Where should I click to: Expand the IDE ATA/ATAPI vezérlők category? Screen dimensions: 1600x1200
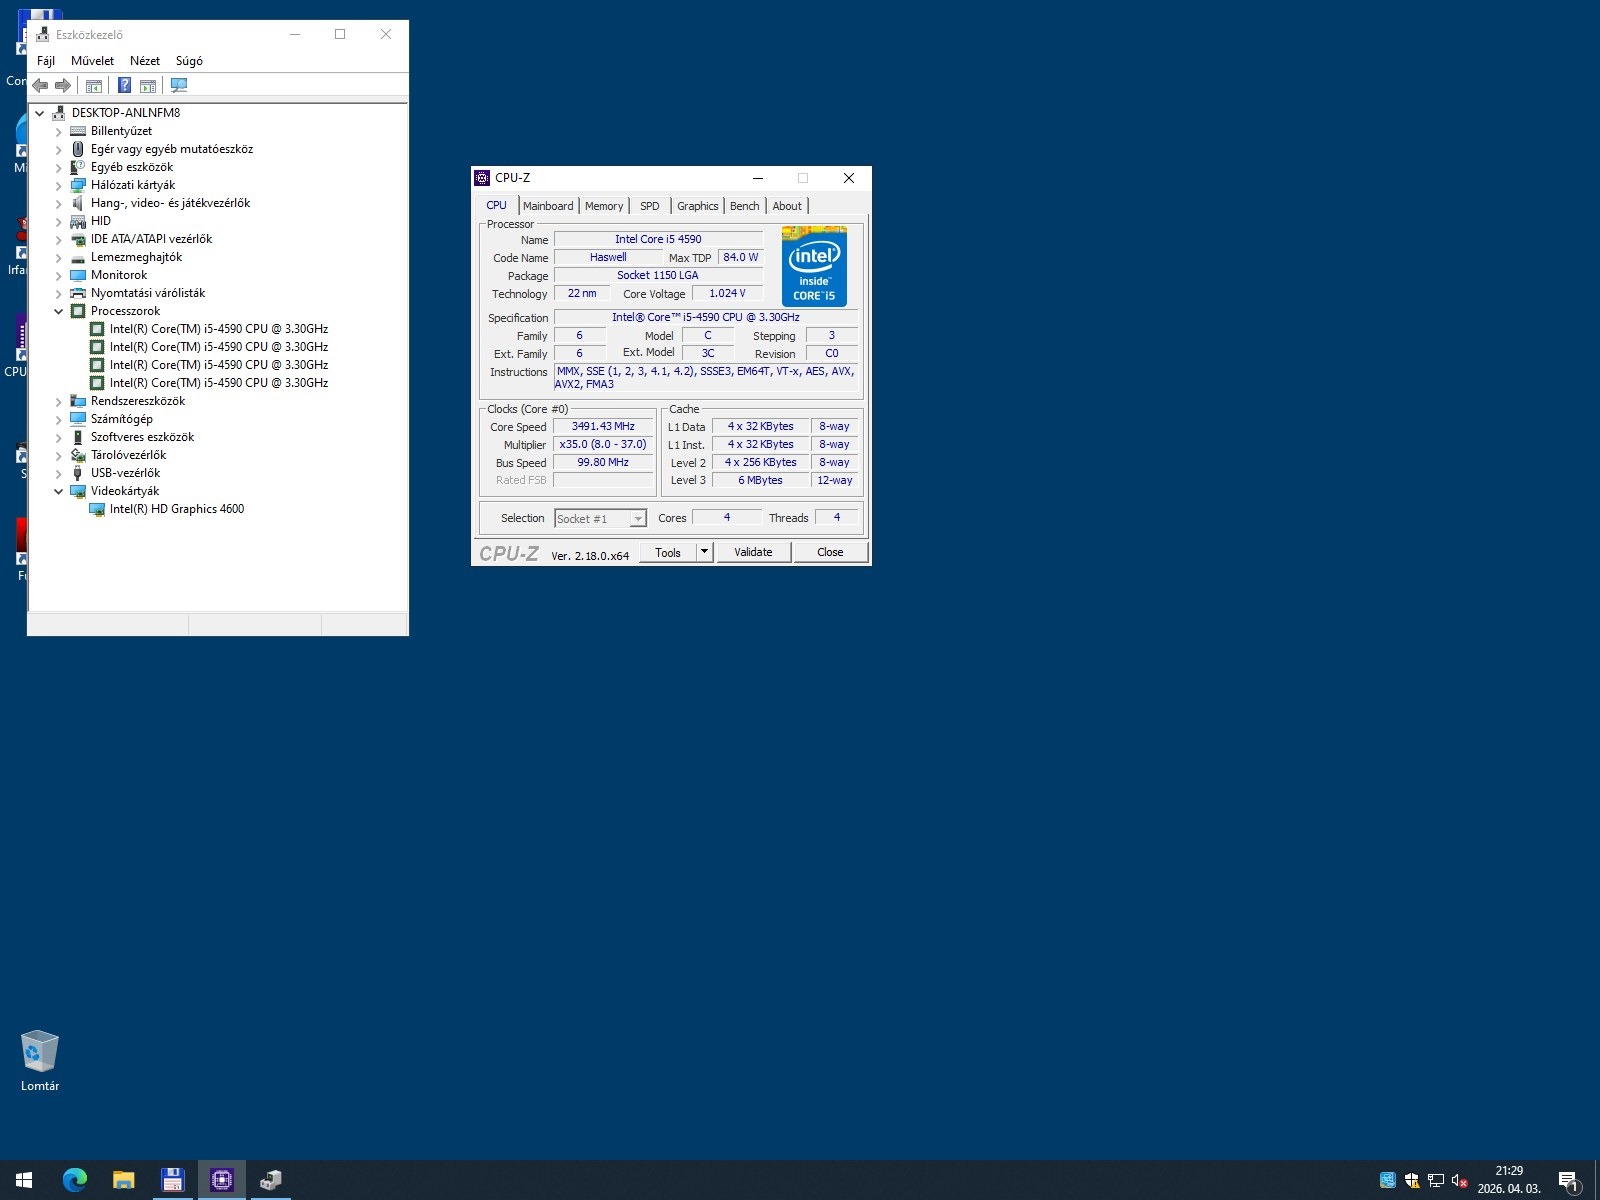[58, 239]
